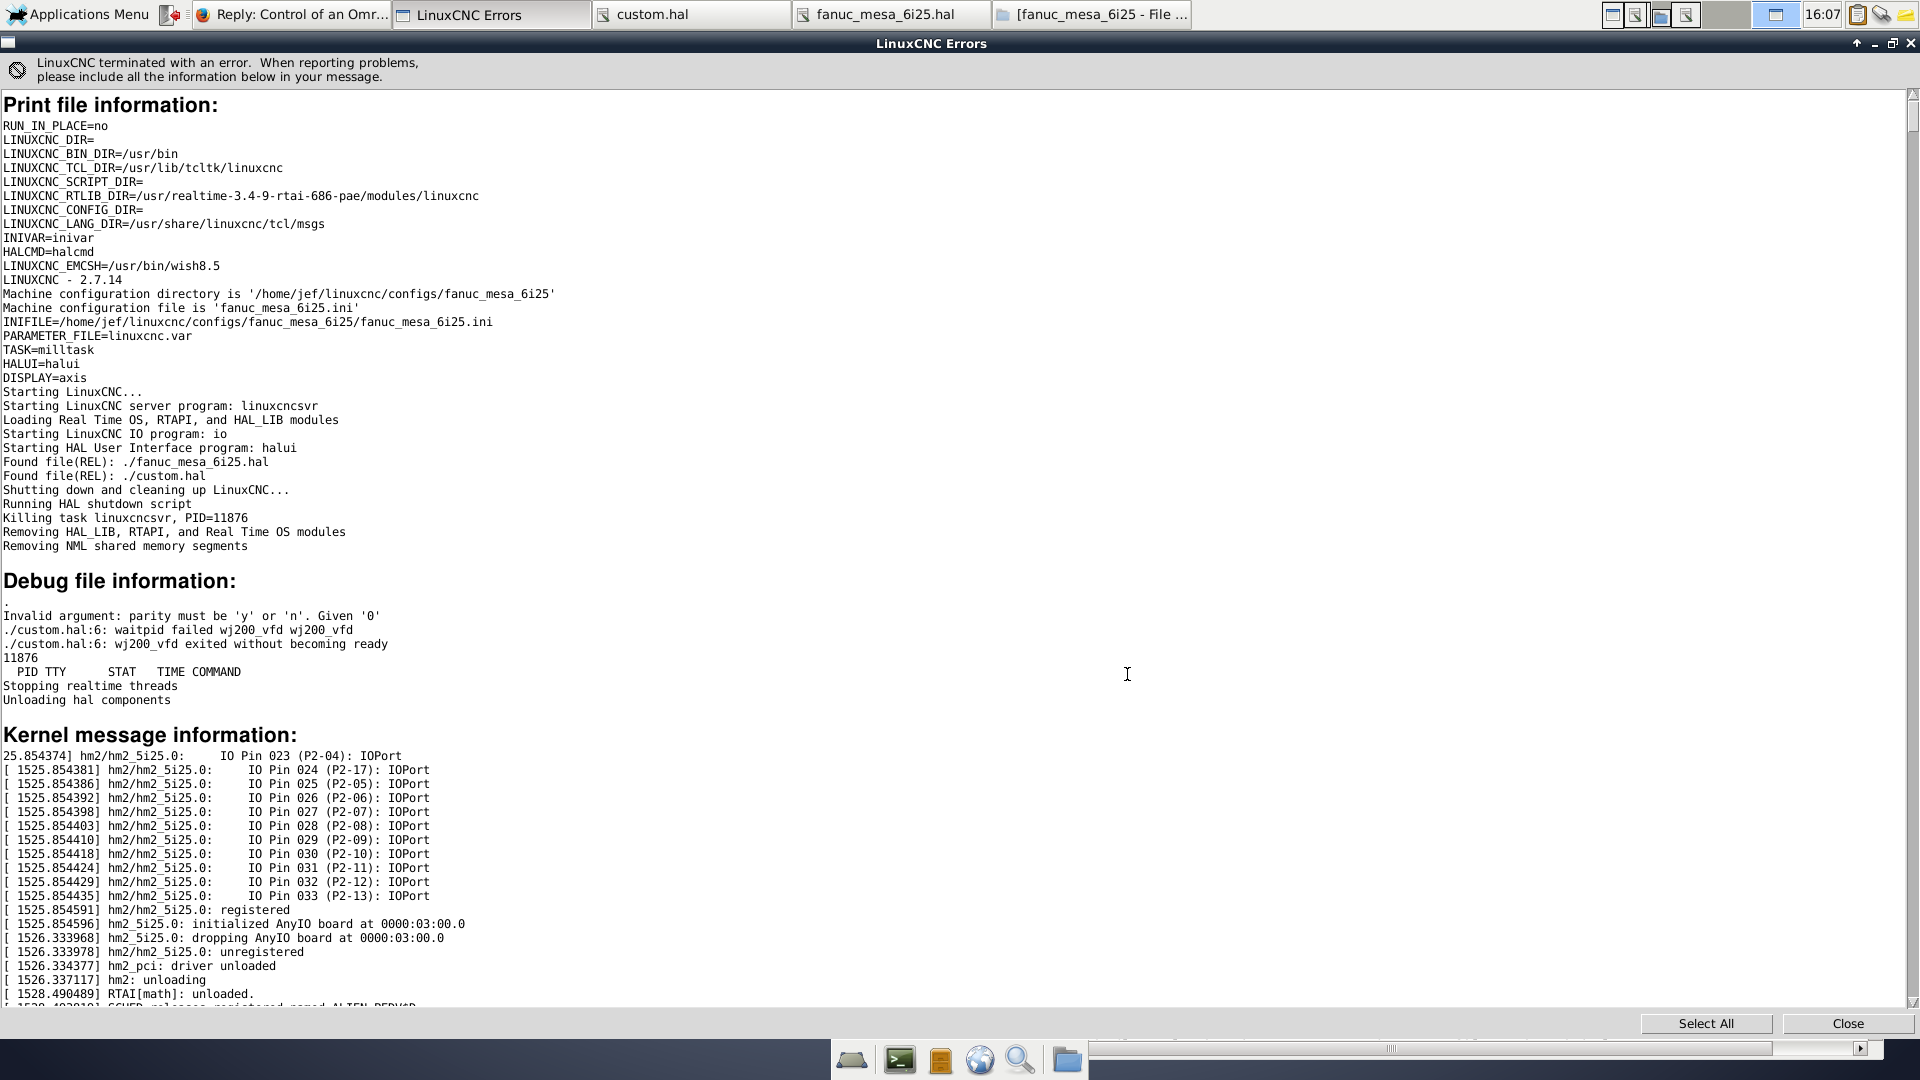Click the Close button

1848,1023
